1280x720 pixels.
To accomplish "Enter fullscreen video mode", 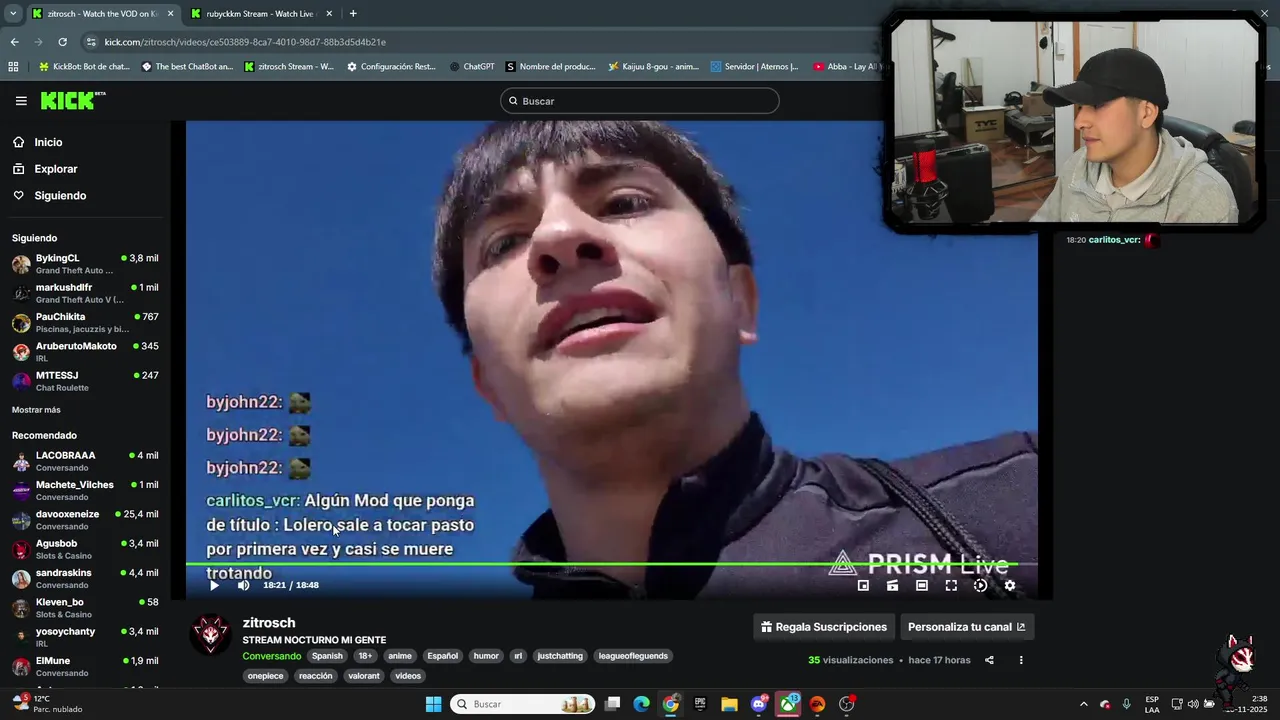I will pyautogui.click(x=951, y=586).
